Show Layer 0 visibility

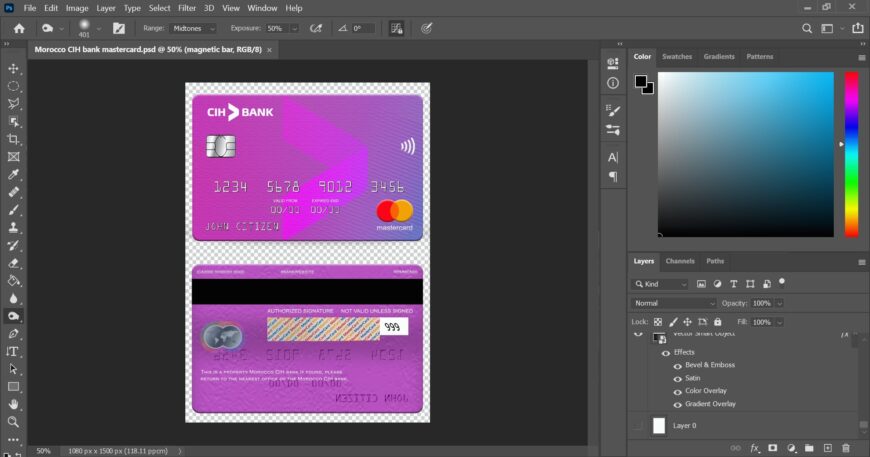click(638, 426)
